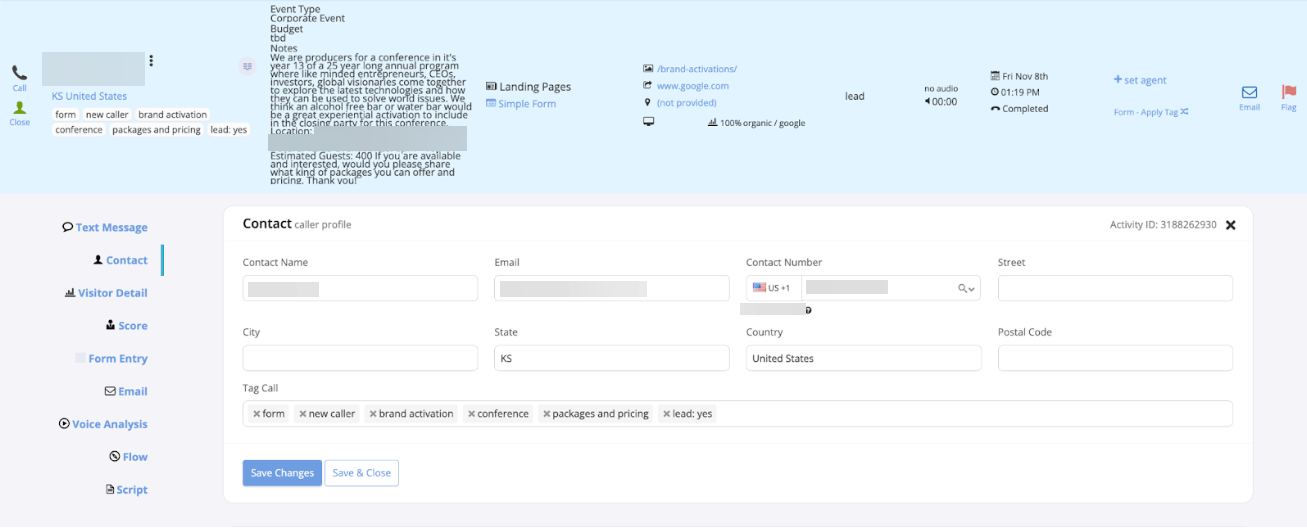Viewport: 1307px width, 530px height.
Task: Open the Score tab
Action: (x=126, y=326)
